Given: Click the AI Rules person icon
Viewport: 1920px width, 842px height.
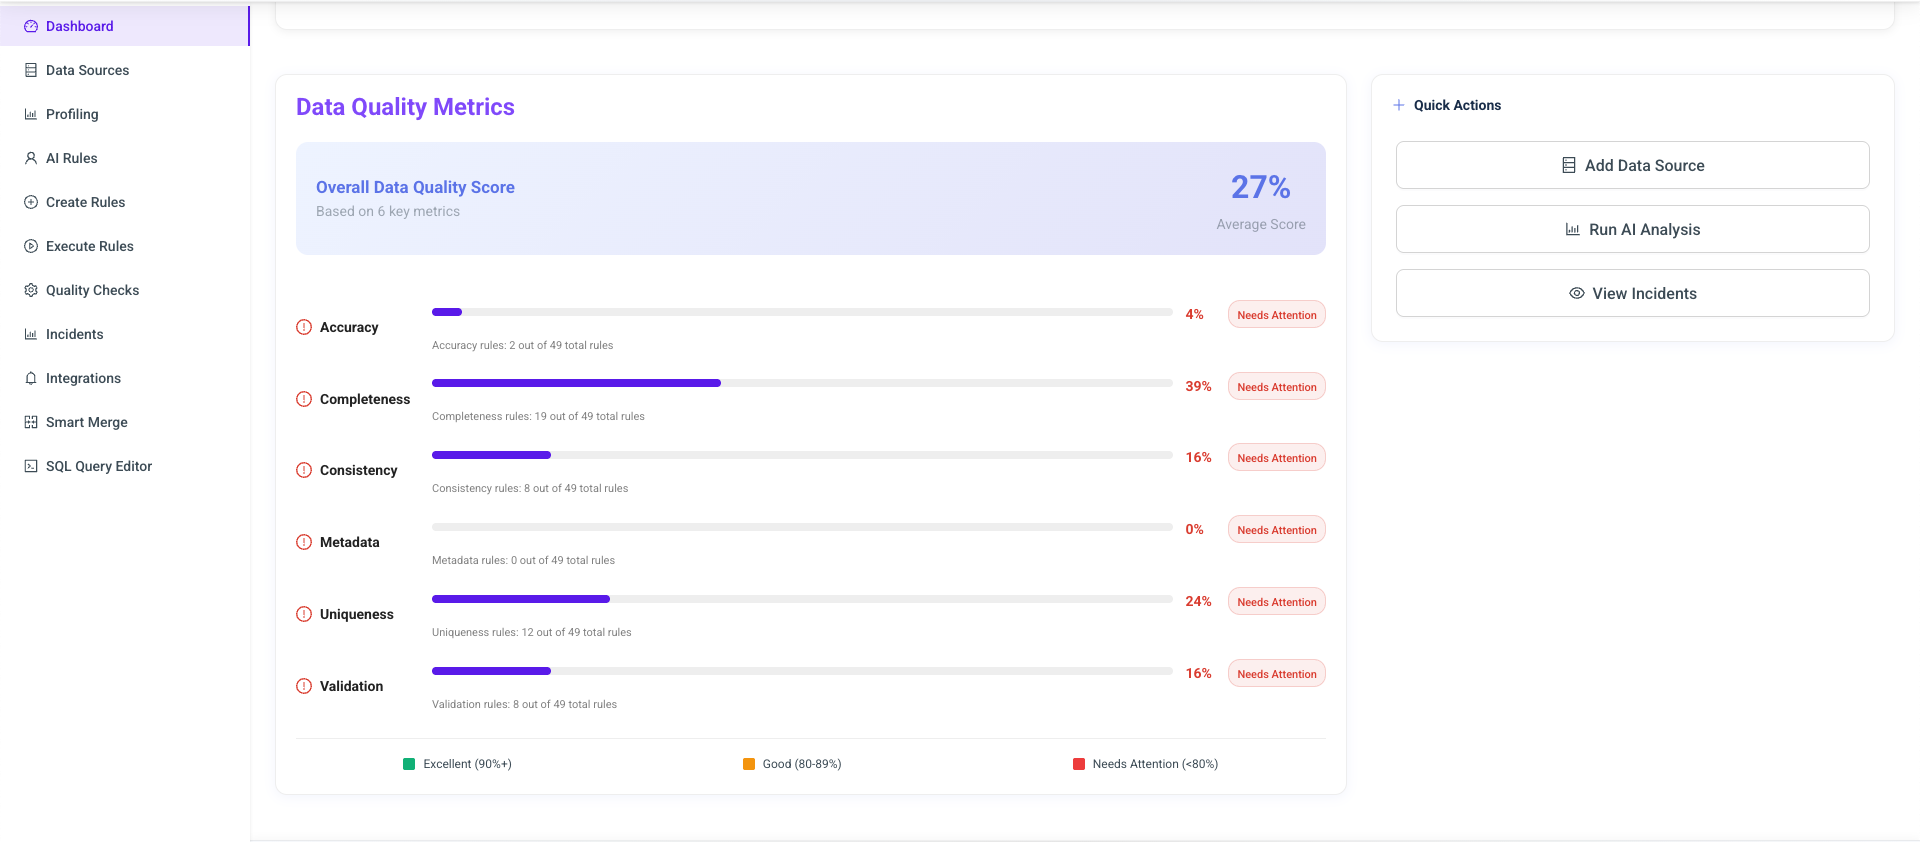Looking at the screenshot, I should pyautogui.click(x=31, y=158).
